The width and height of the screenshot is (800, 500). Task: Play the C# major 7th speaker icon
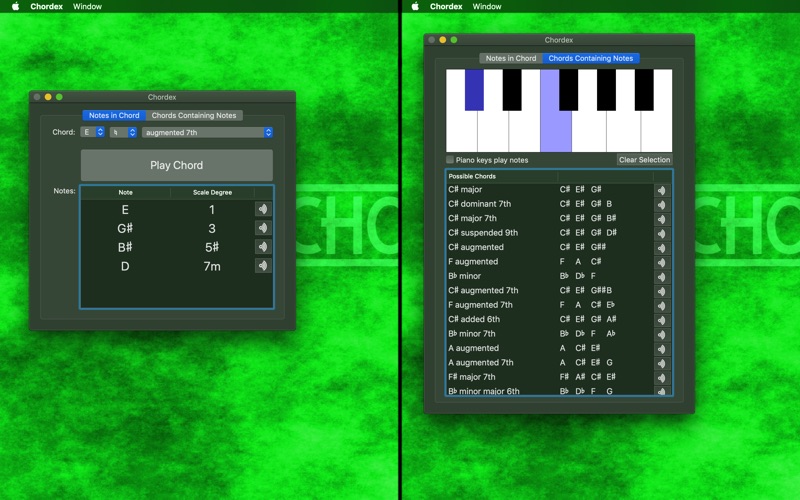(662, 219)
